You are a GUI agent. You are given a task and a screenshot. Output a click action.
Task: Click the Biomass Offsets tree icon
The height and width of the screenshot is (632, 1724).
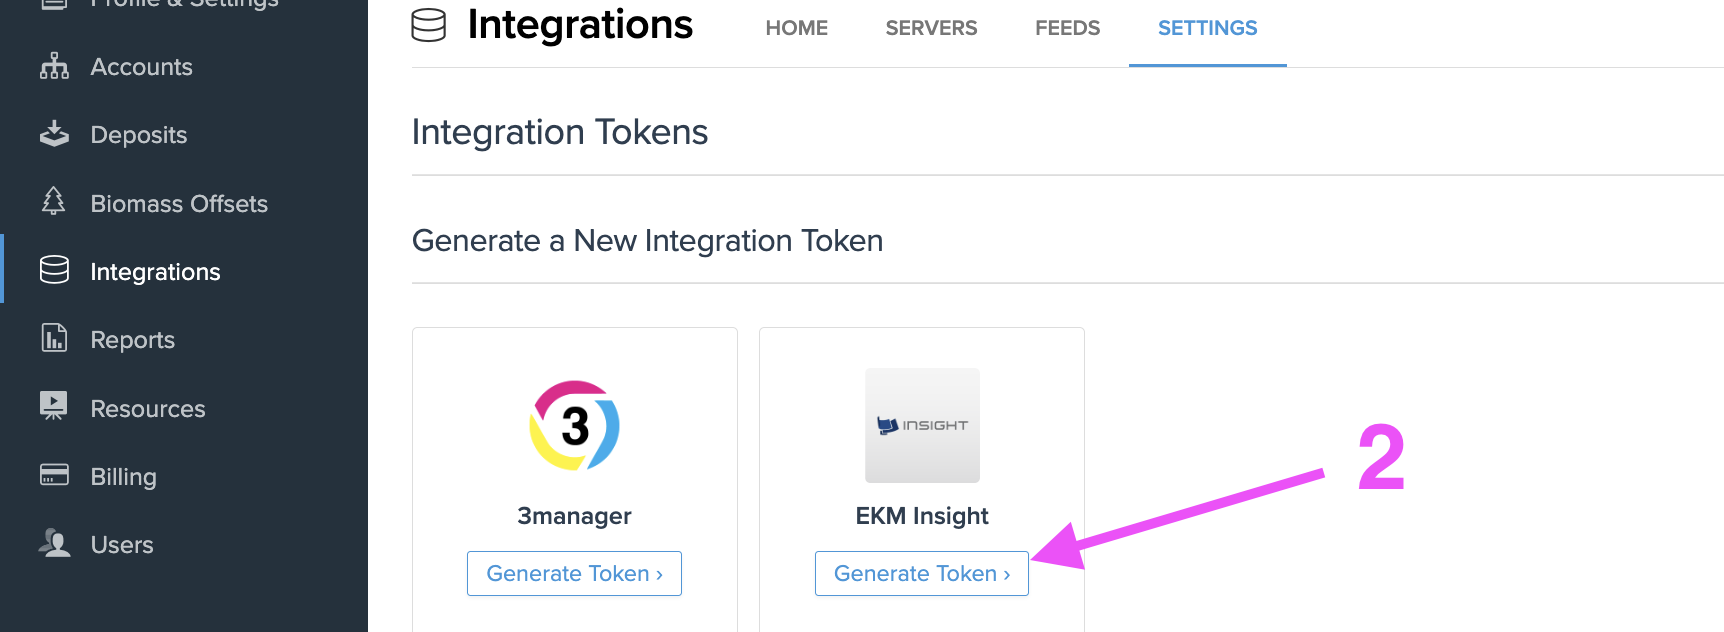tap(54, 202)
